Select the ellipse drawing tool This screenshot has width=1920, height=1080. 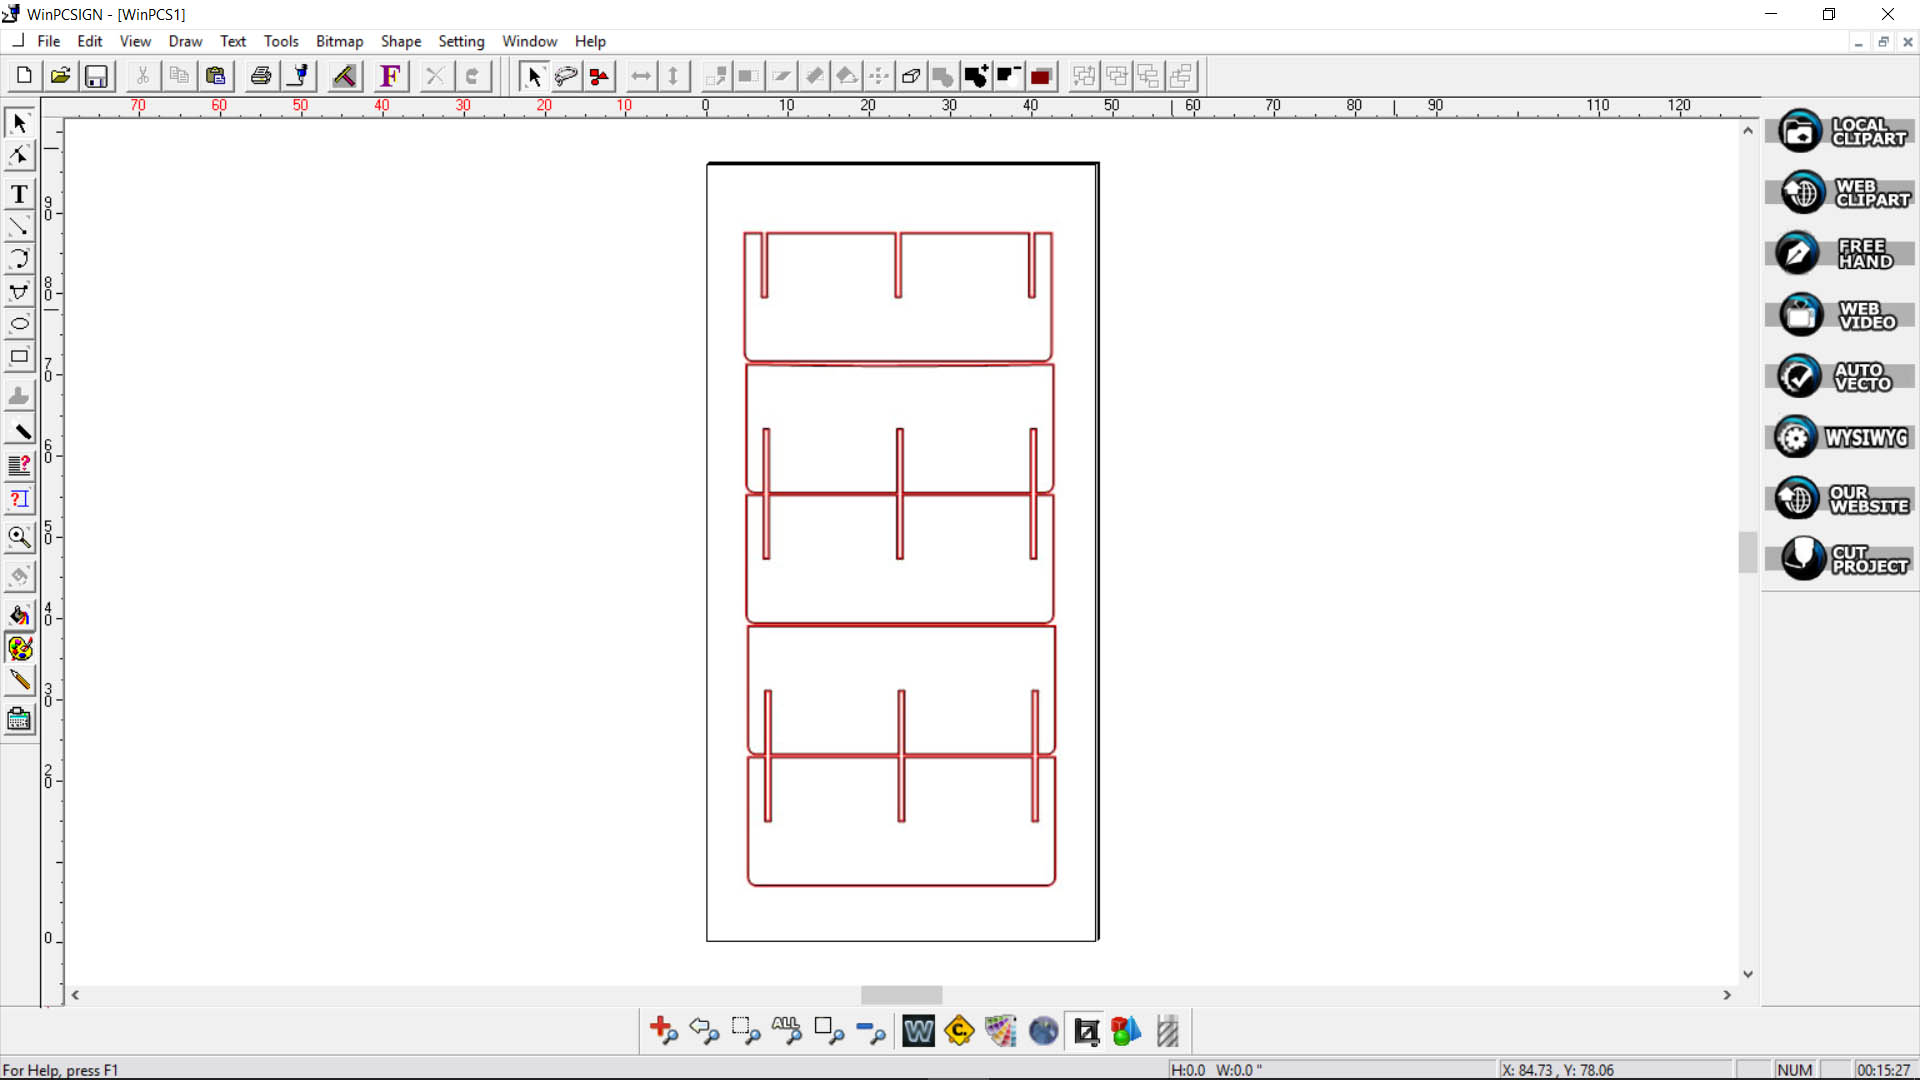(19, 324)
